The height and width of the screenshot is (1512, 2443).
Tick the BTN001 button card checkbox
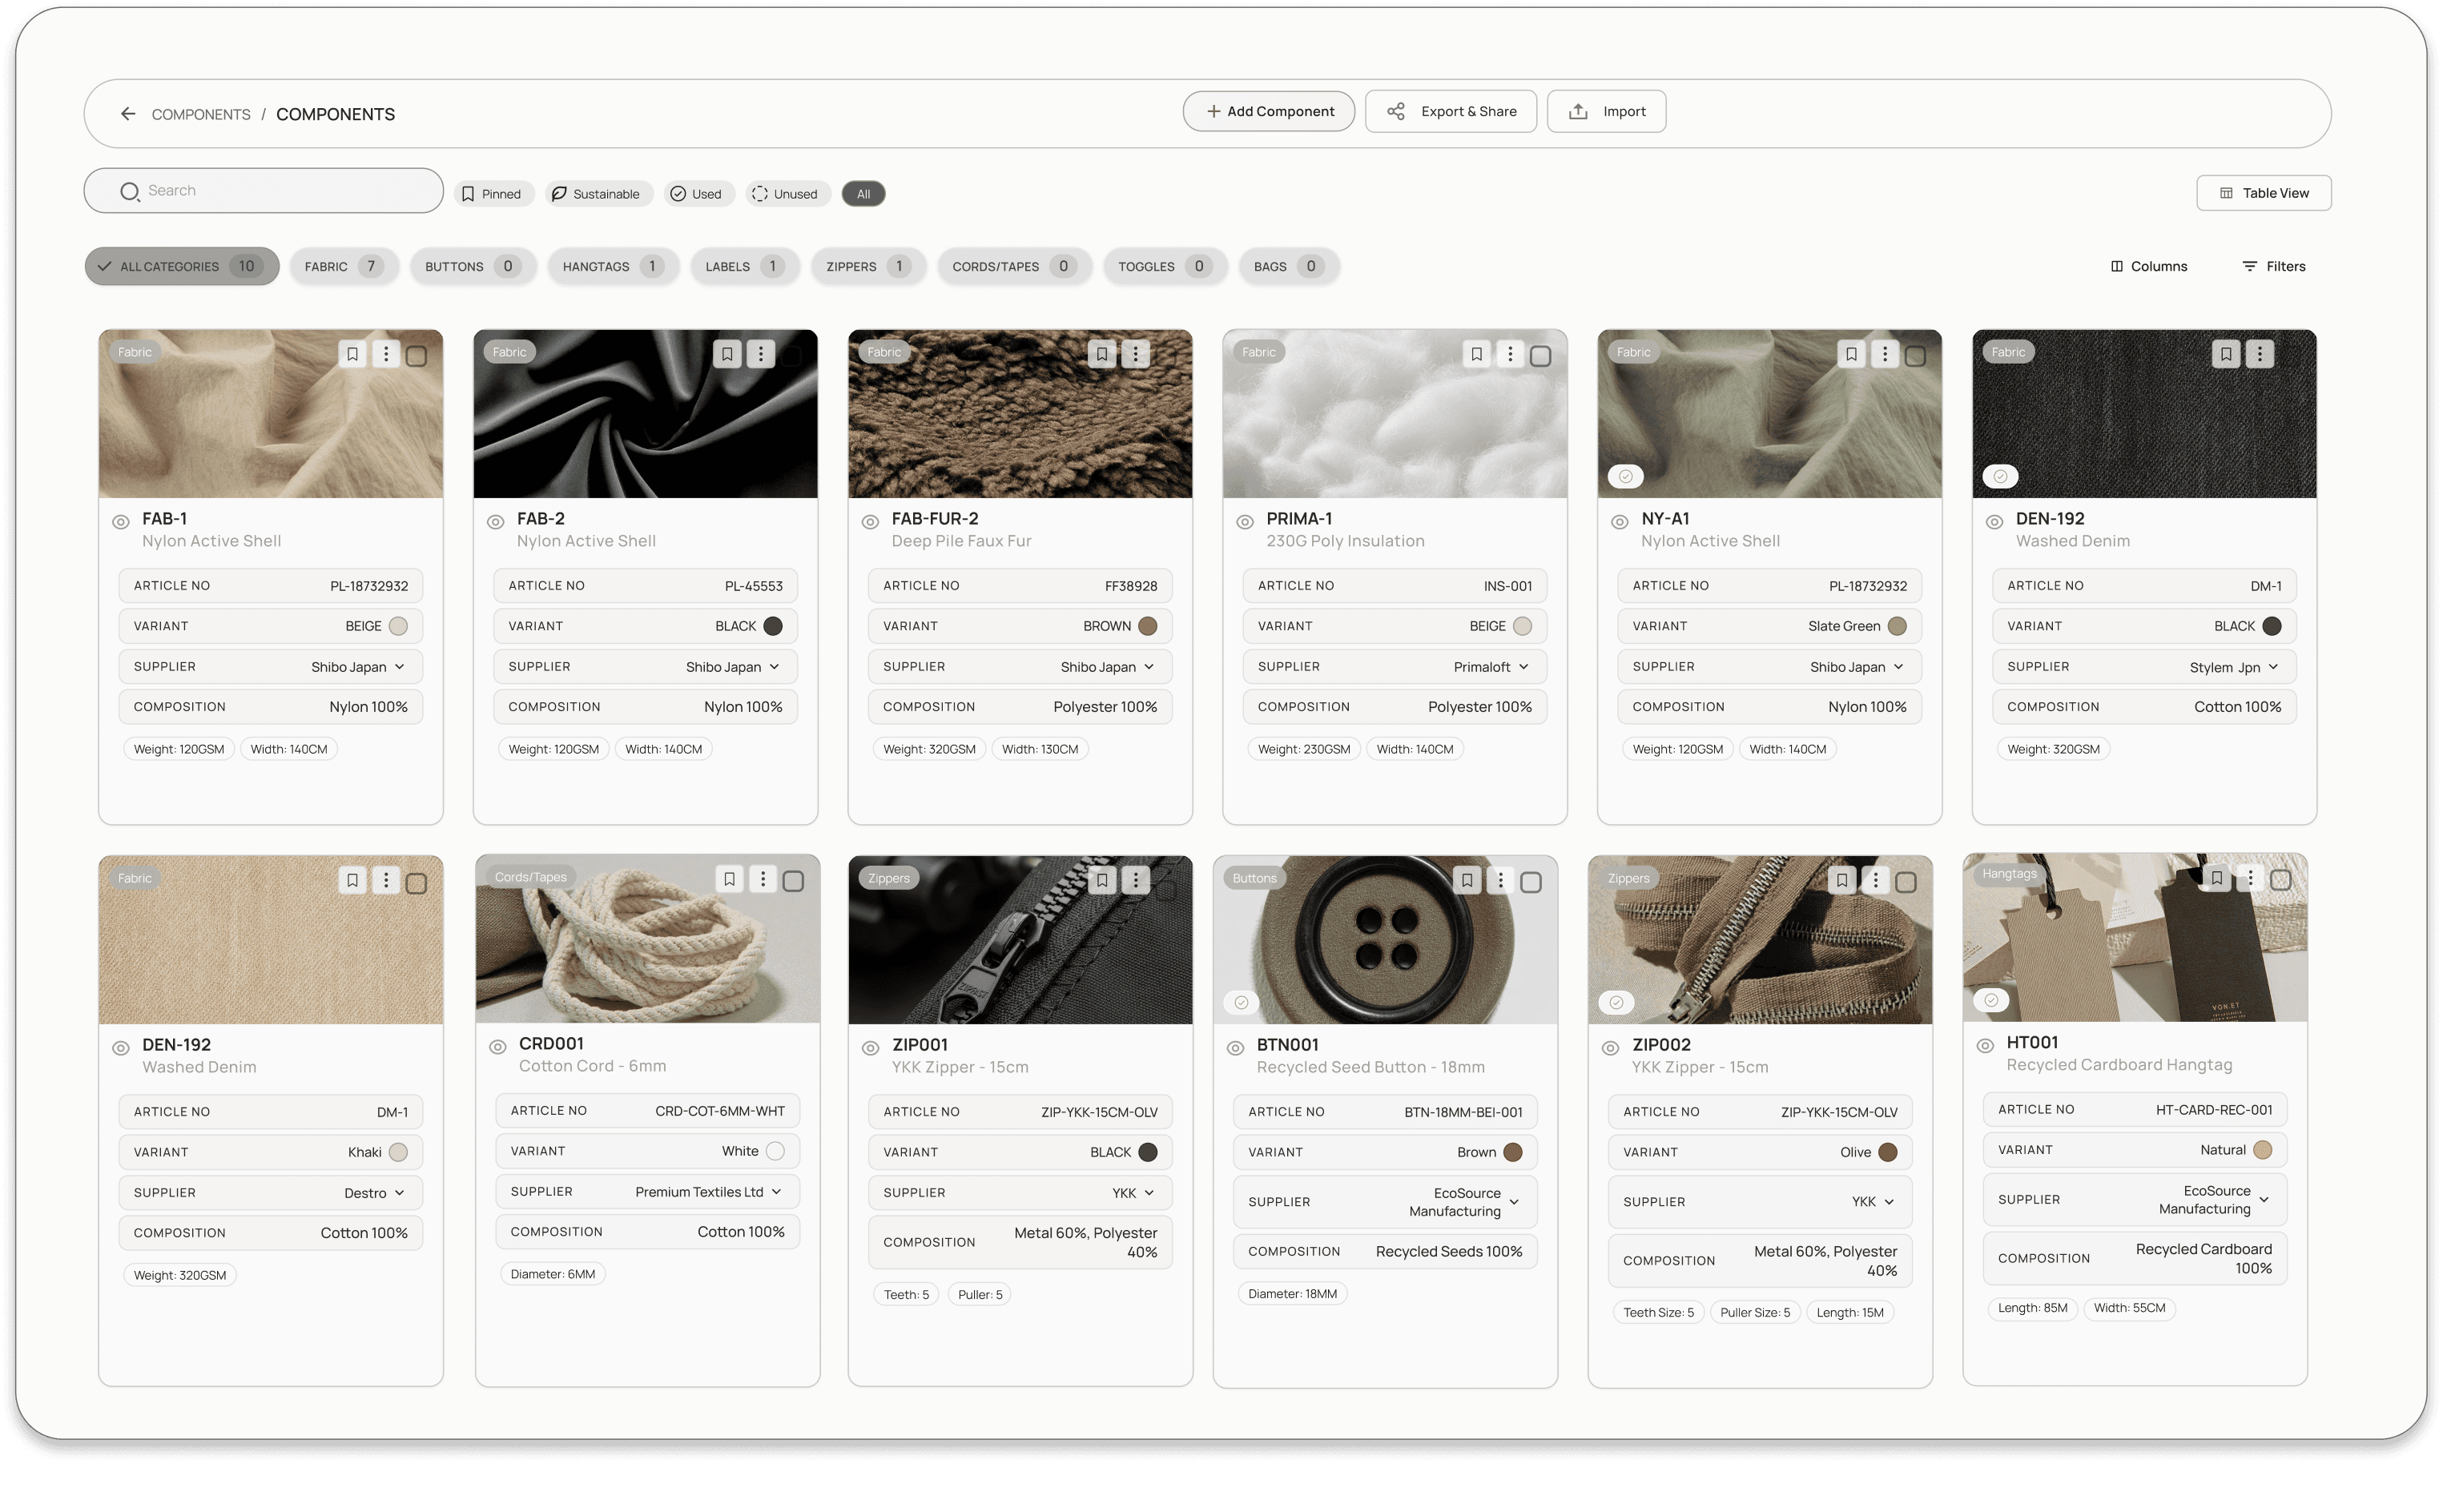pos(1530,882)
